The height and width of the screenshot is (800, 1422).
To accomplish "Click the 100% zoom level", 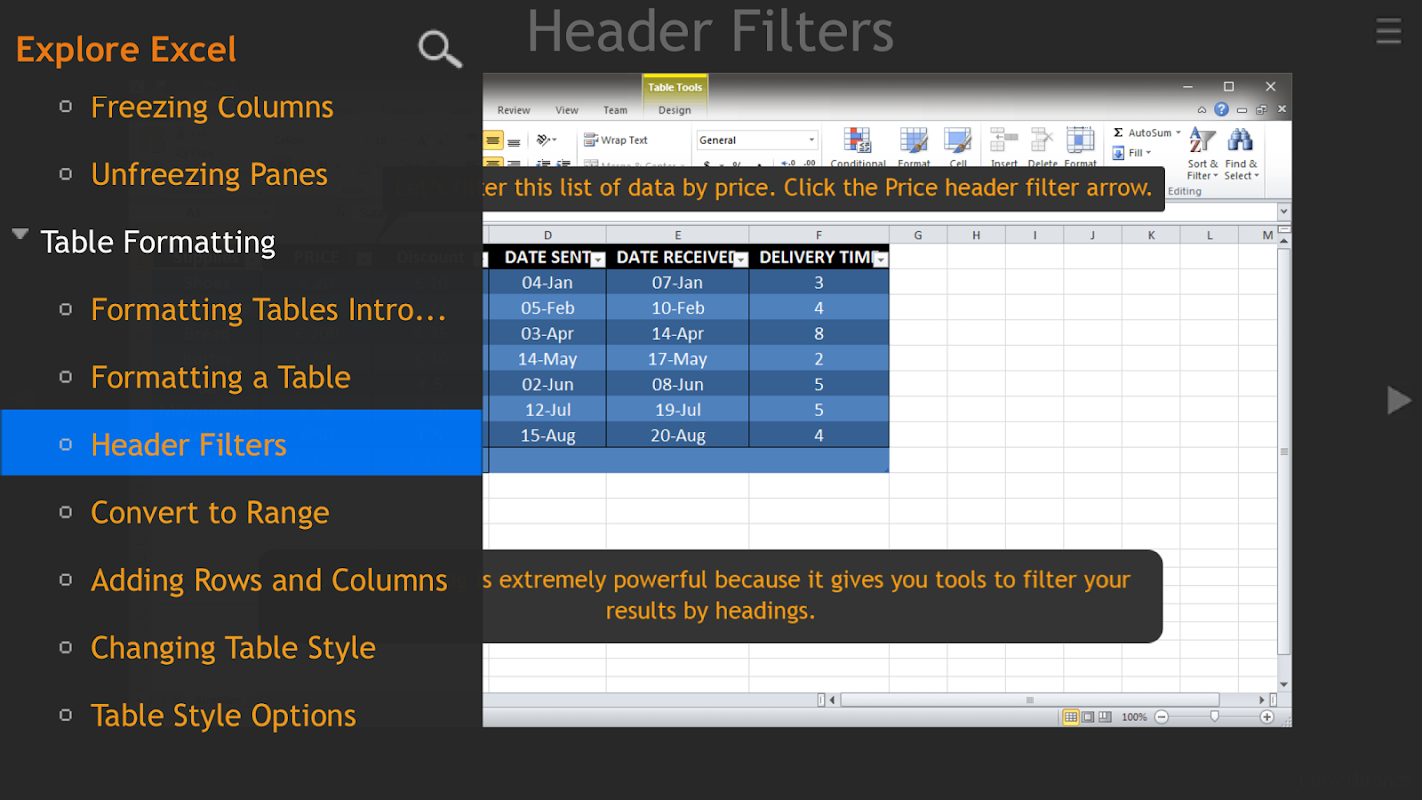I will pos(1134,717).
